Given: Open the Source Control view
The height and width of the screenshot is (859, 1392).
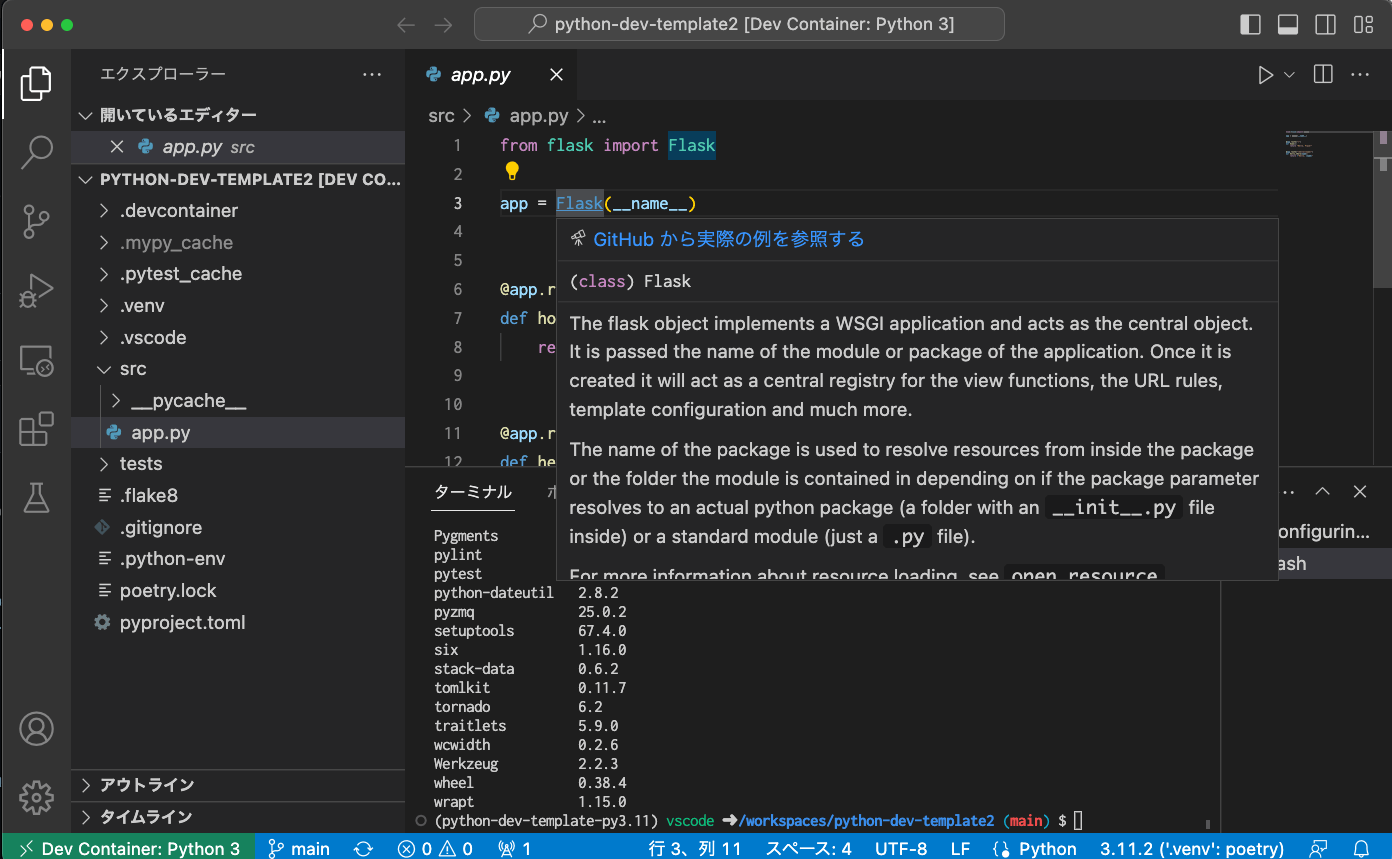Looking at the screenshot, I should click(36, 221).
